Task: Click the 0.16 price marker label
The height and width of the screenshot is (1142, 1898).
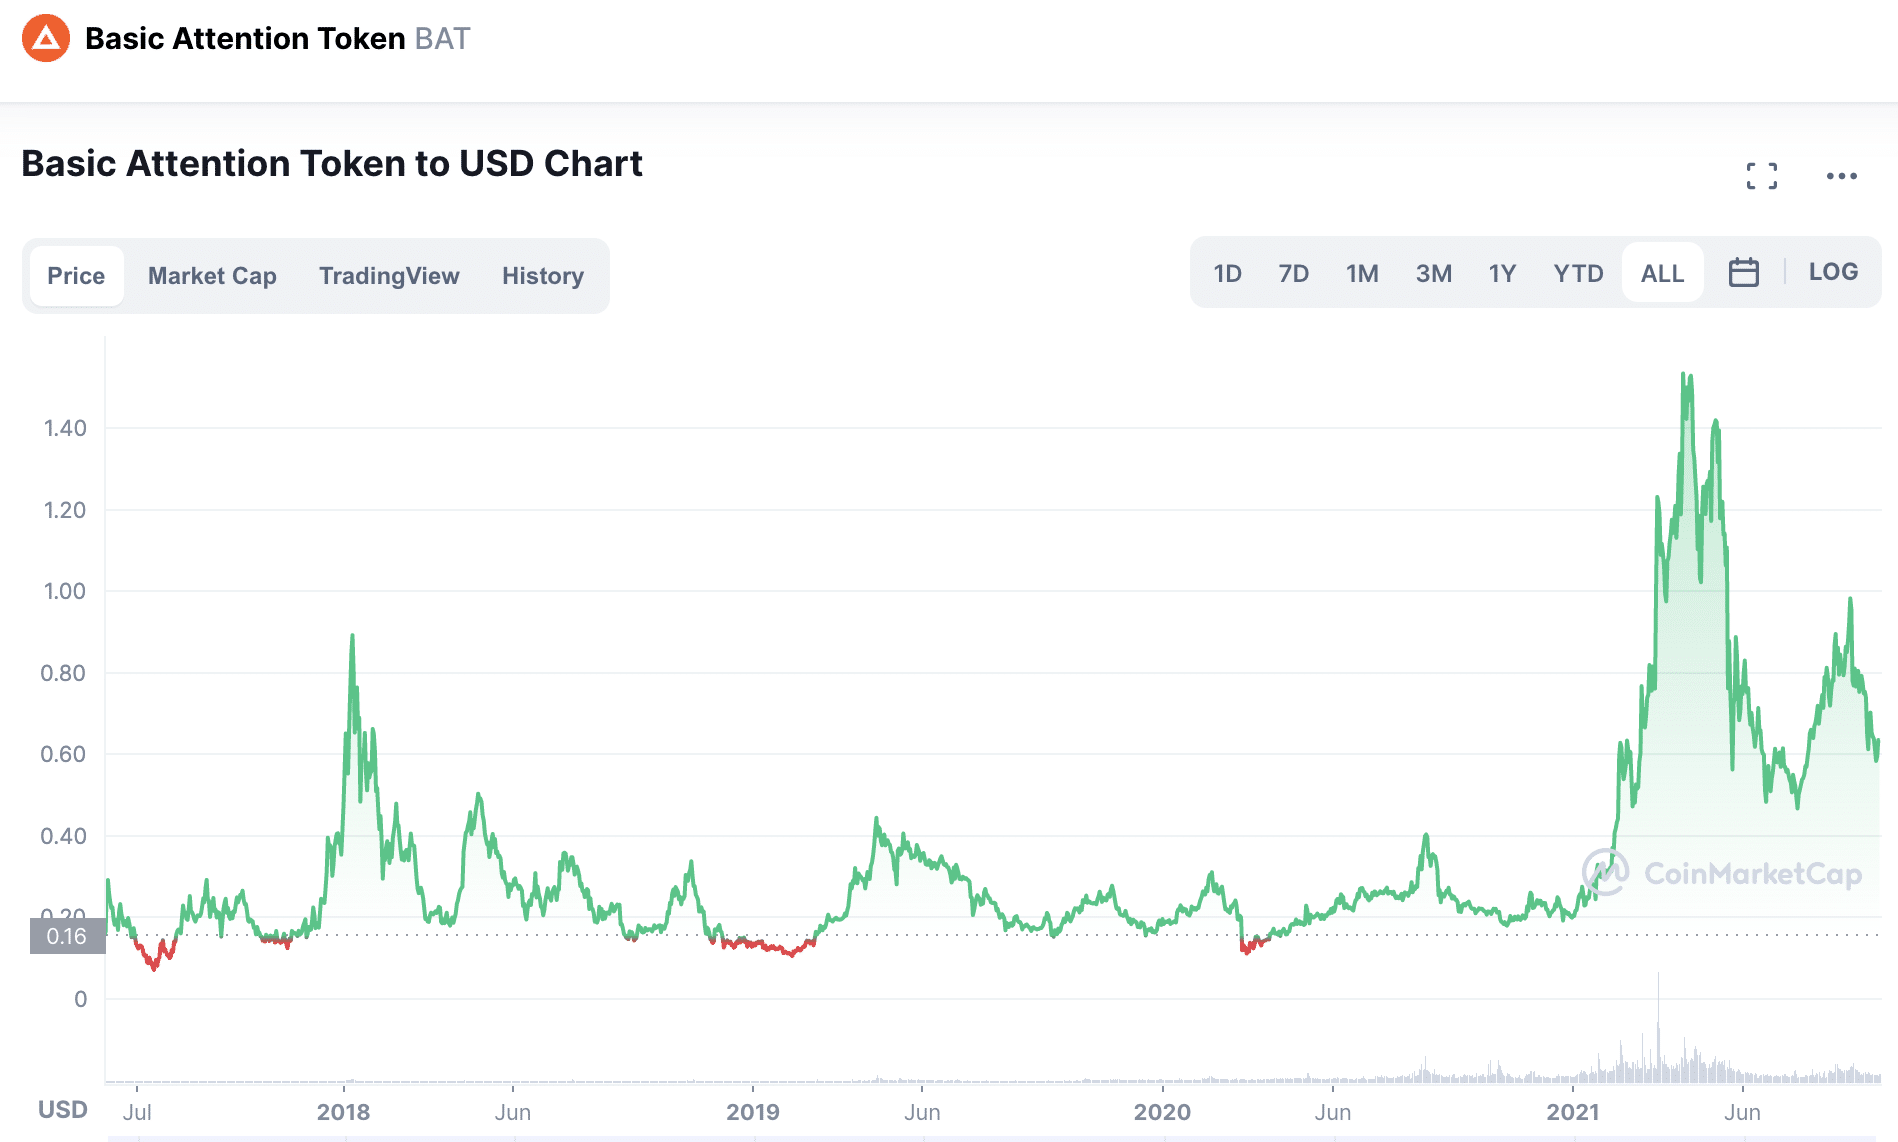Action: coord(67,936)
